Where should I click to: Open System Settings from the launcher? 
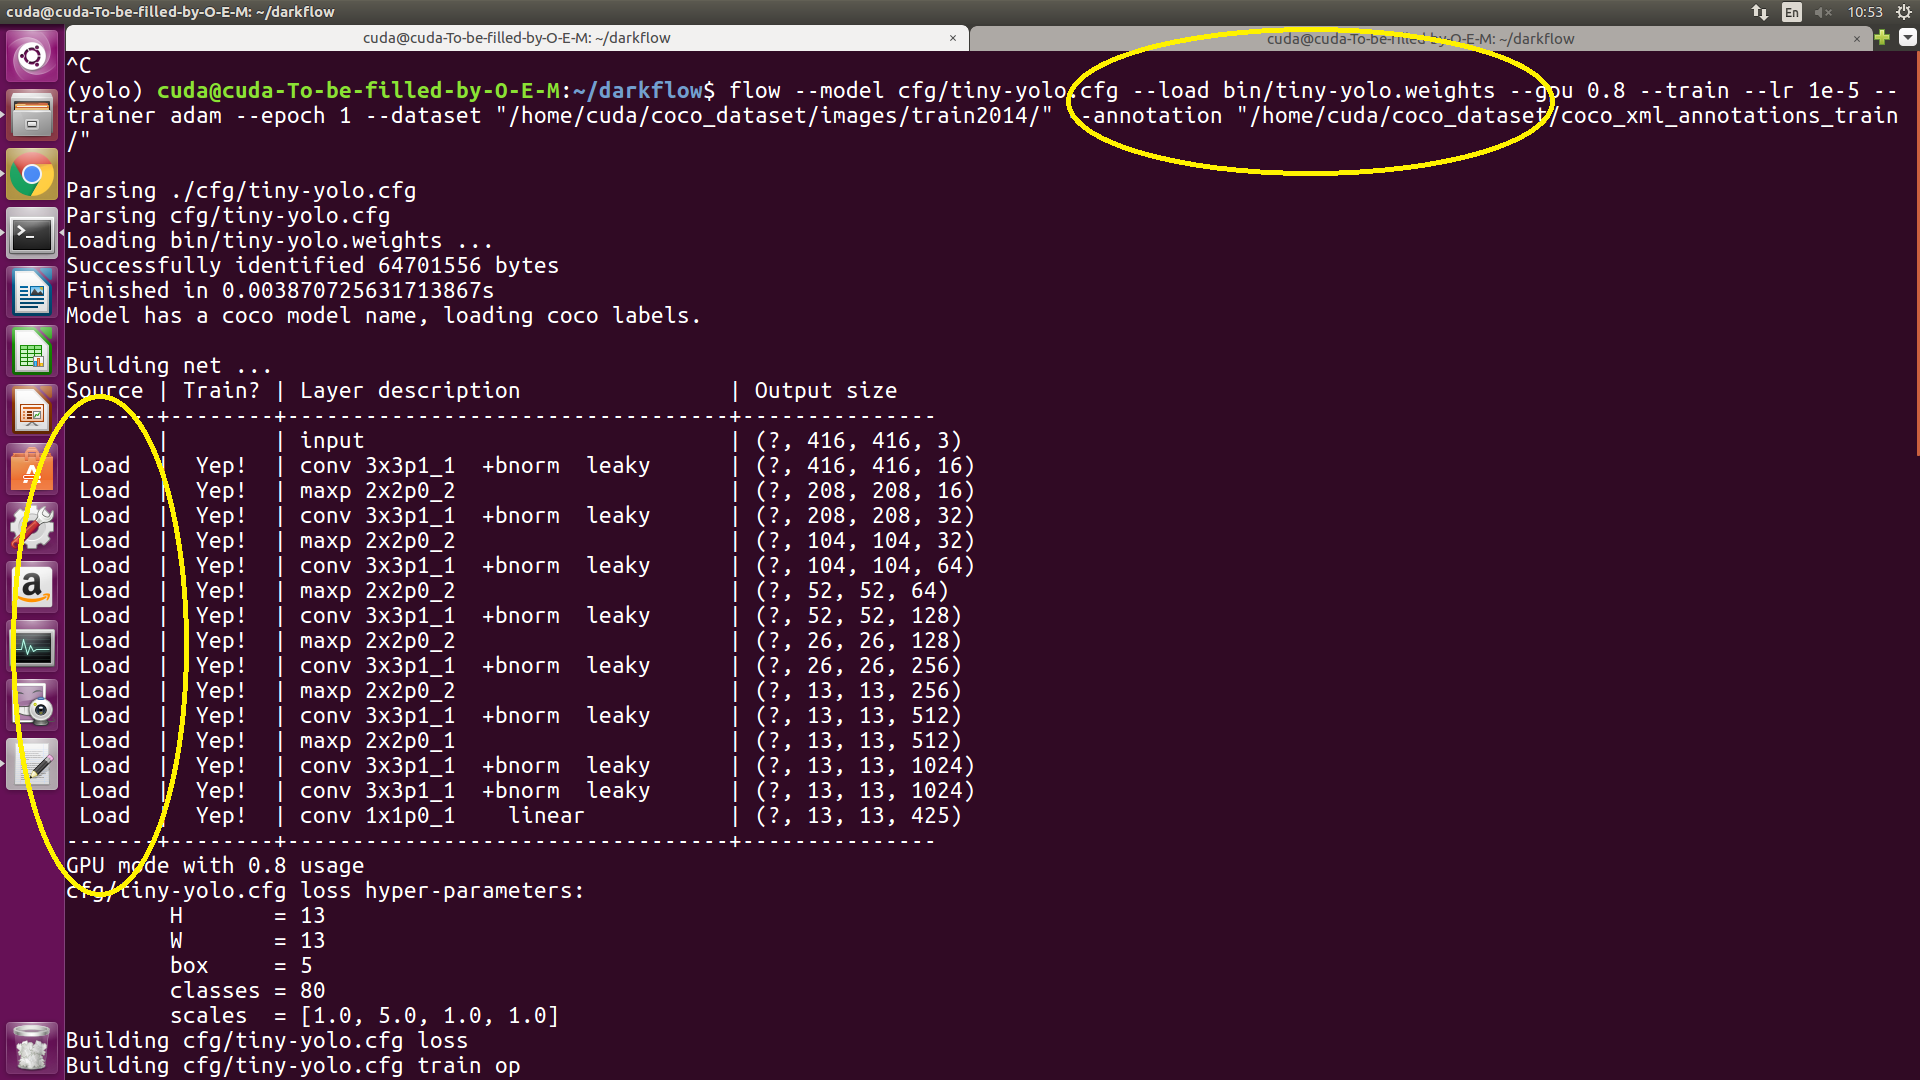(x=32, y=527)
